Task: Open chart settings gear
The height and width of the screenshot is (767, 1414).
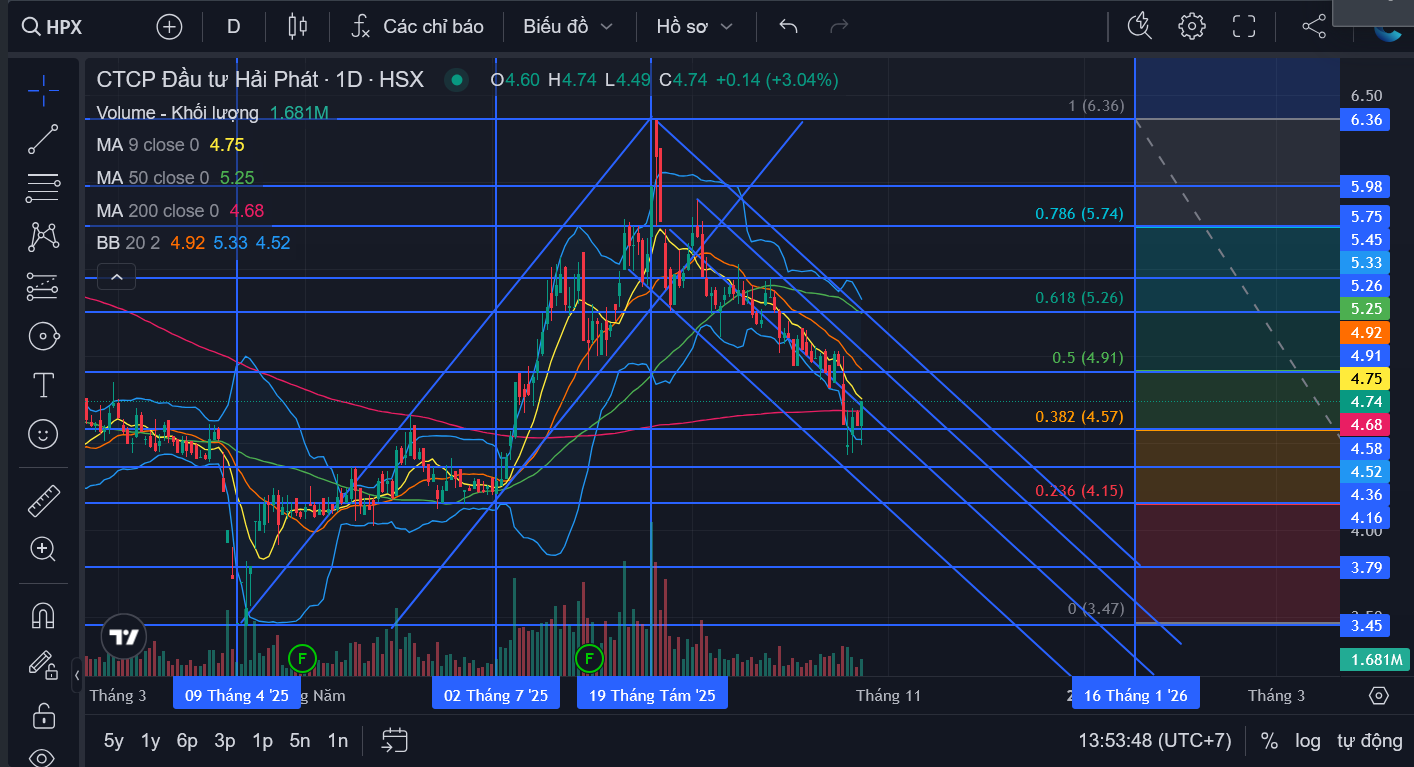Action: [1191, 27]
